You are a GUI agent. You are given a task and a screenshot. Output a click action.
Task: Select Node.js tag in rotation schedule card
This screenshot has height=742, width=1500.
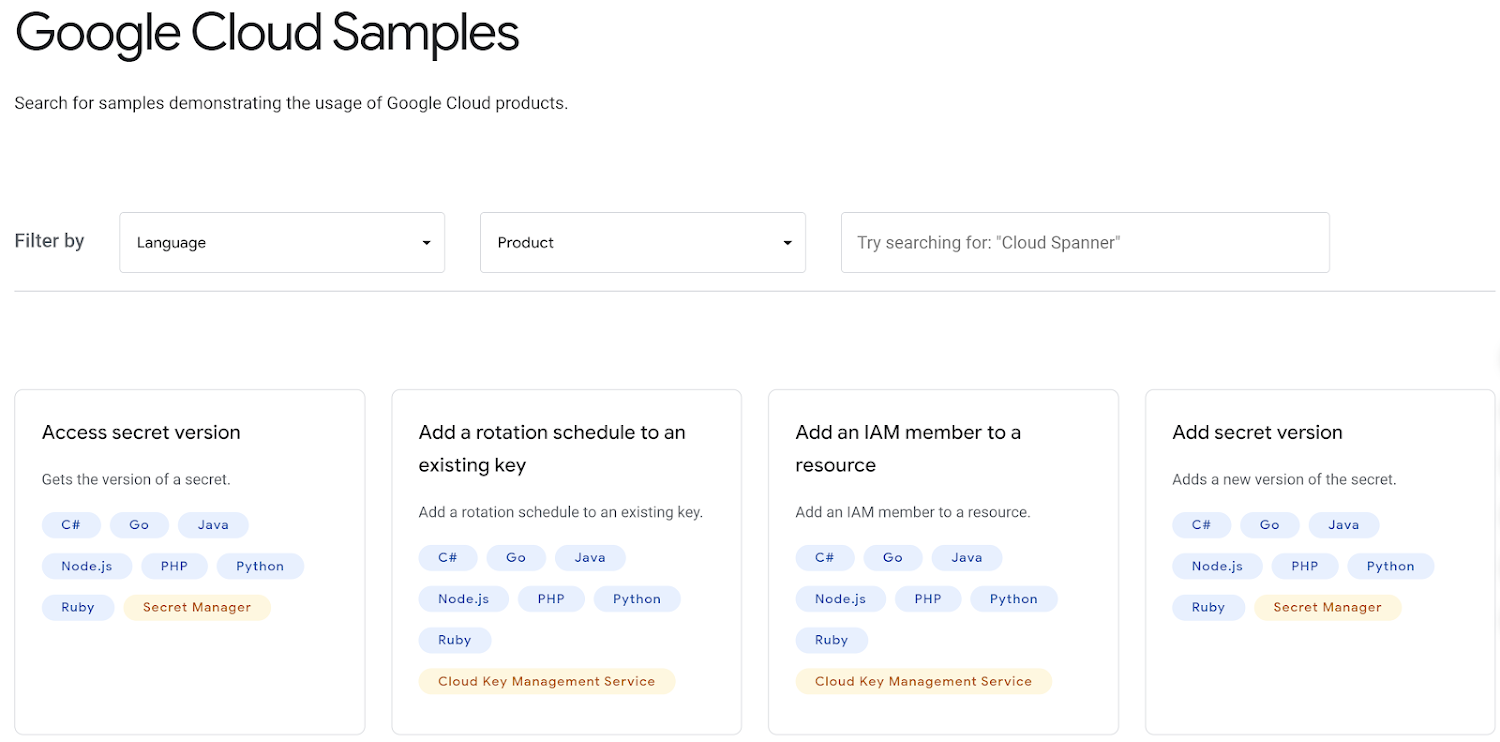463,599
